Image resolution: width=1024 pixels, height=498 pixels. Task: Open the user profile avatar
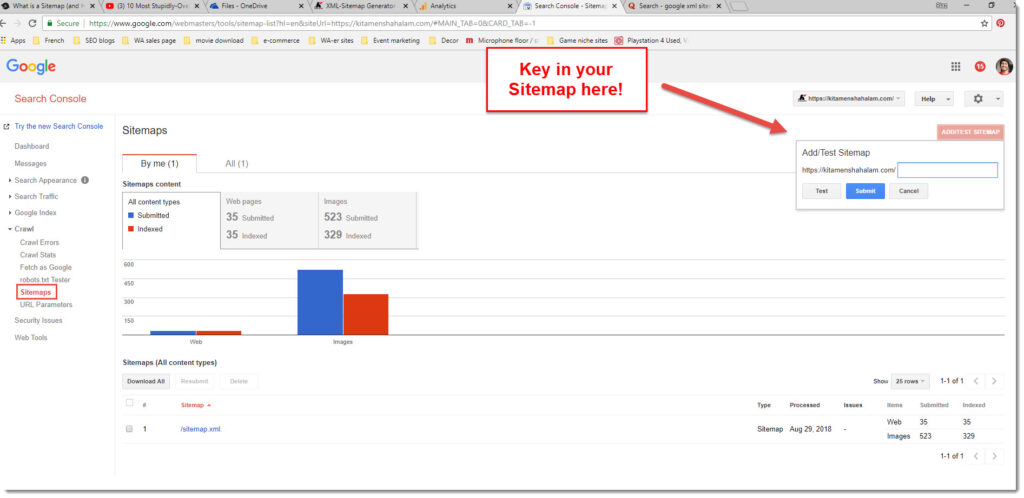click(1004, 66)
